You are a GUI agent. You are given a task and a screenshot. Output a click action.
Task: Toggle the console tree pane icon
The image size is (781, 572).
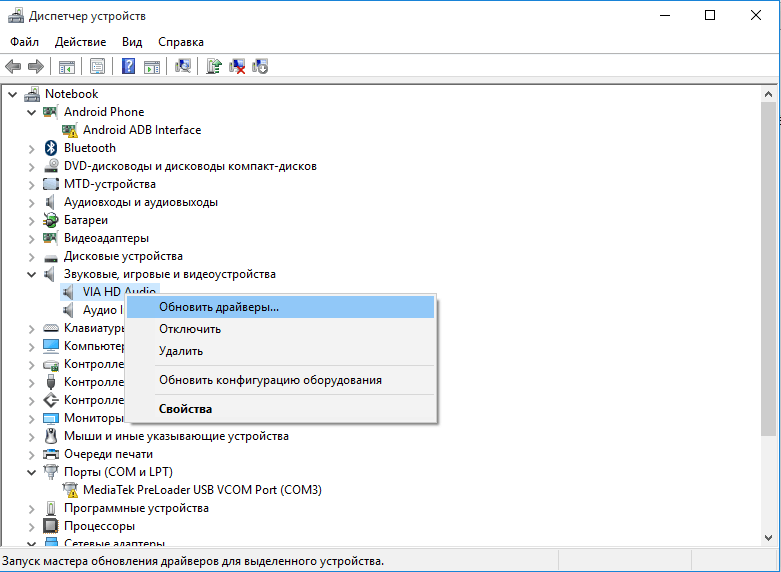[66, 67]
